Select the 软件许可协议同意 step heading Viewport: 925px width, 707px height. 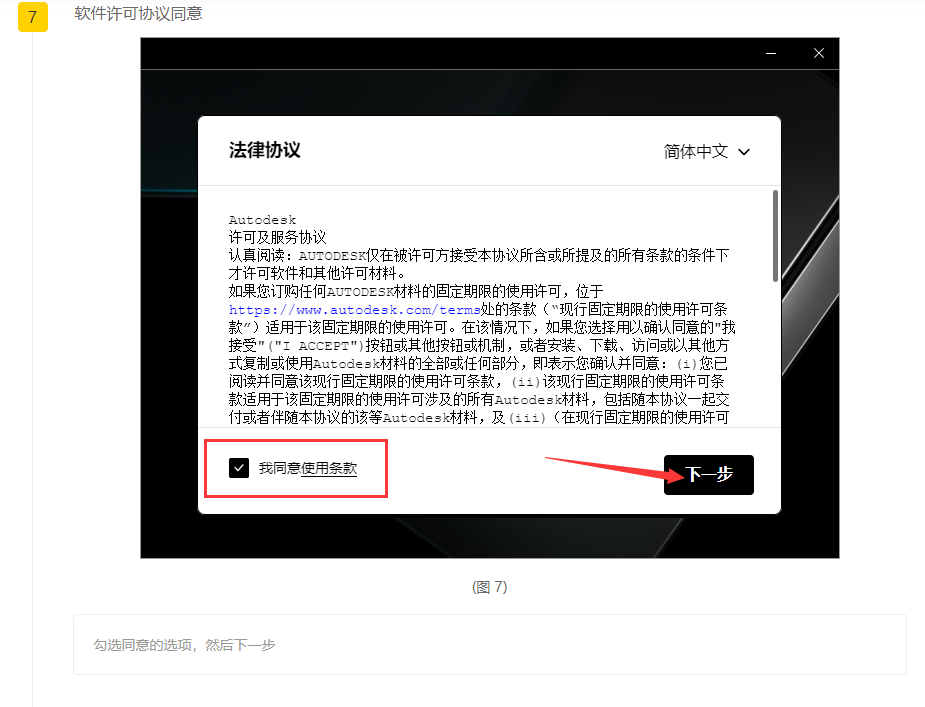[139, 14]
